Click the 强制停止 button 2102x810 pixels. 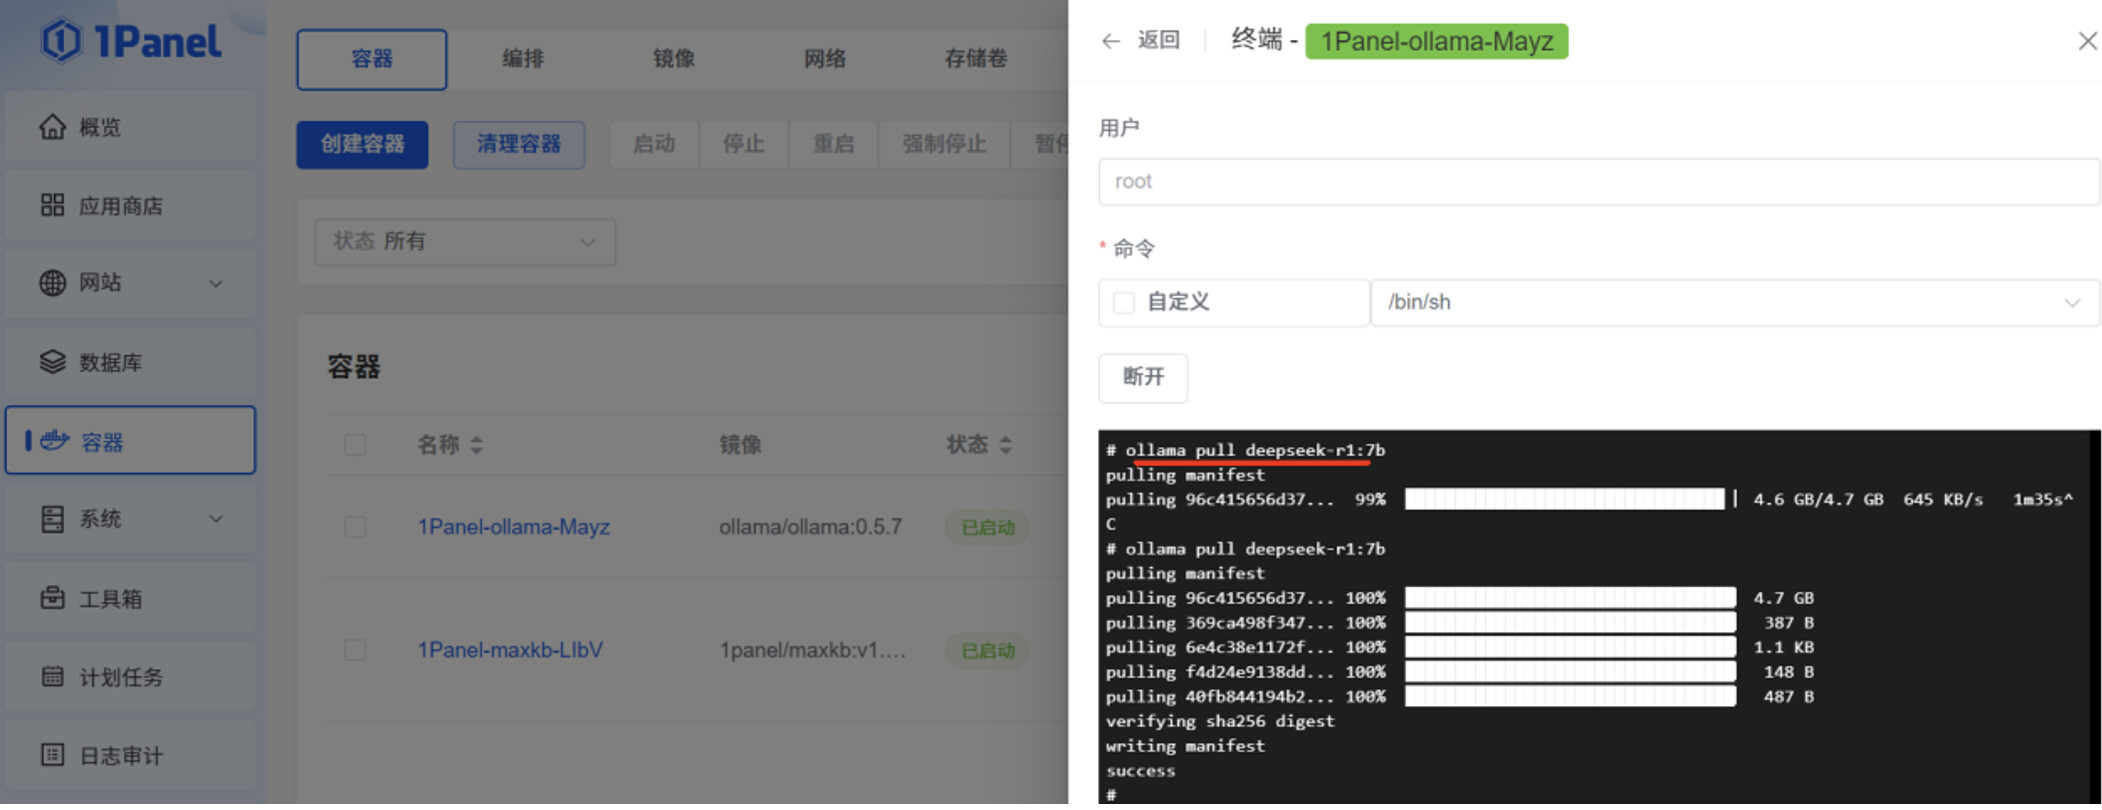[944, 145]
